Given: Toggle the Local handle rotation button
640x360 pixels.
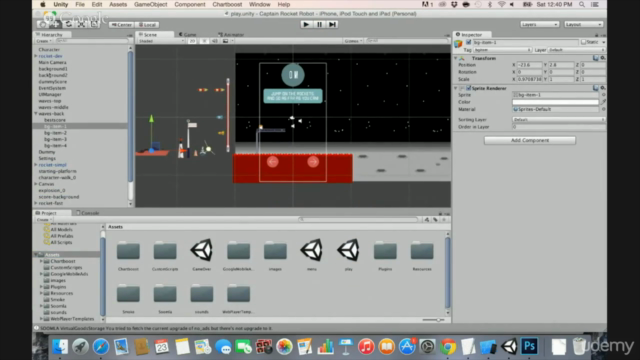Looking at the screenshot, I should click(147, 25).
